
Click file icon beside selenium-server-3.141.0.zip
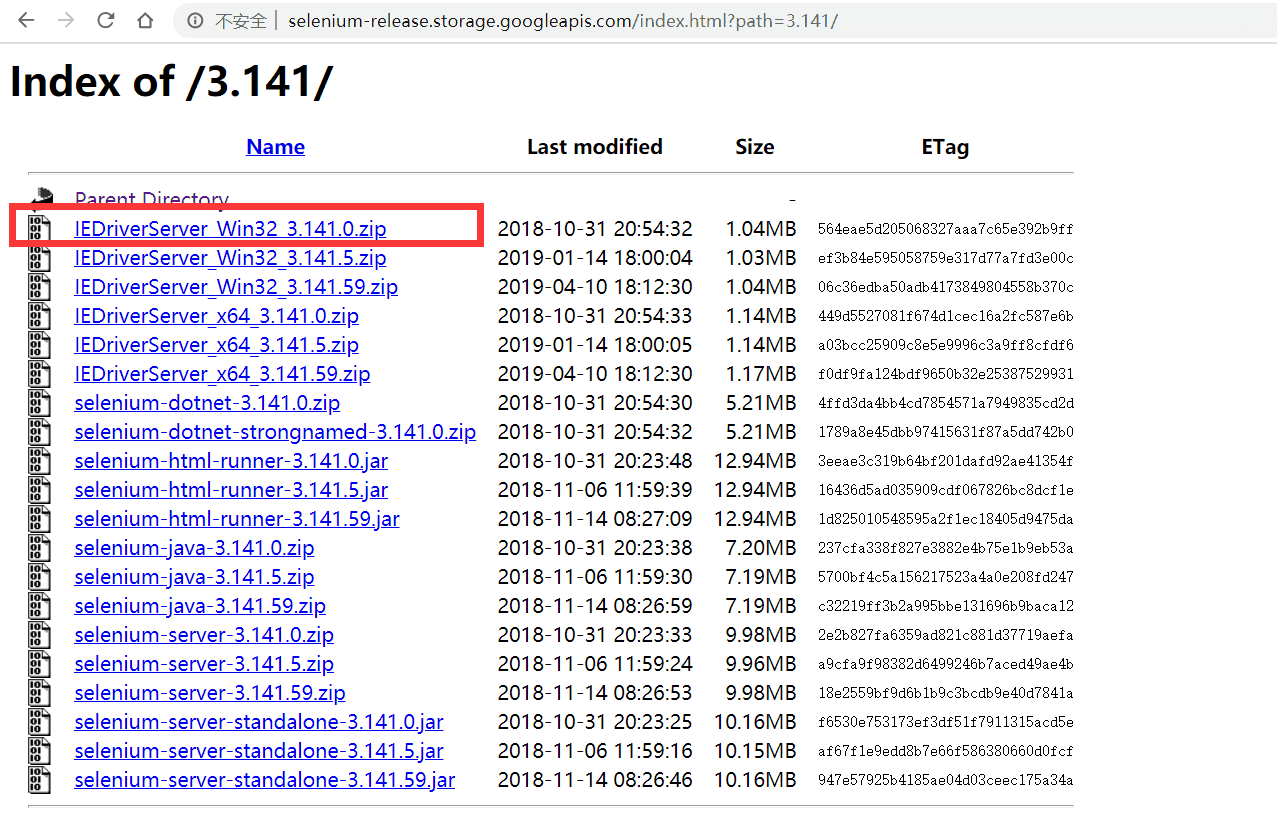pyautogui.click(x=39, y=635)
